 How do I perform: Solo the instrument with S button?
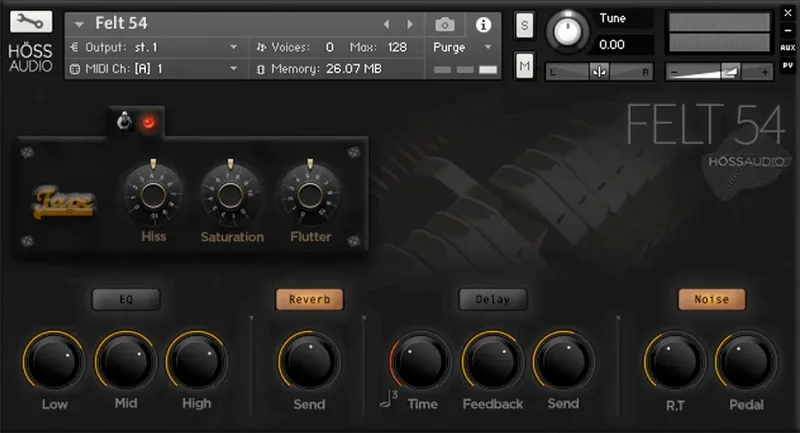pyautogui.click(x=524, y=25)
